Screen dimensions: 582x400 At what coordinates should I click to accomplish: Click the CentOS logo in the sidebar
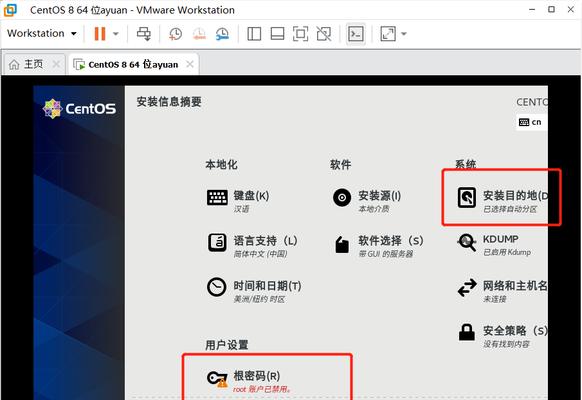pyautogui.click(x=79, y=109)
